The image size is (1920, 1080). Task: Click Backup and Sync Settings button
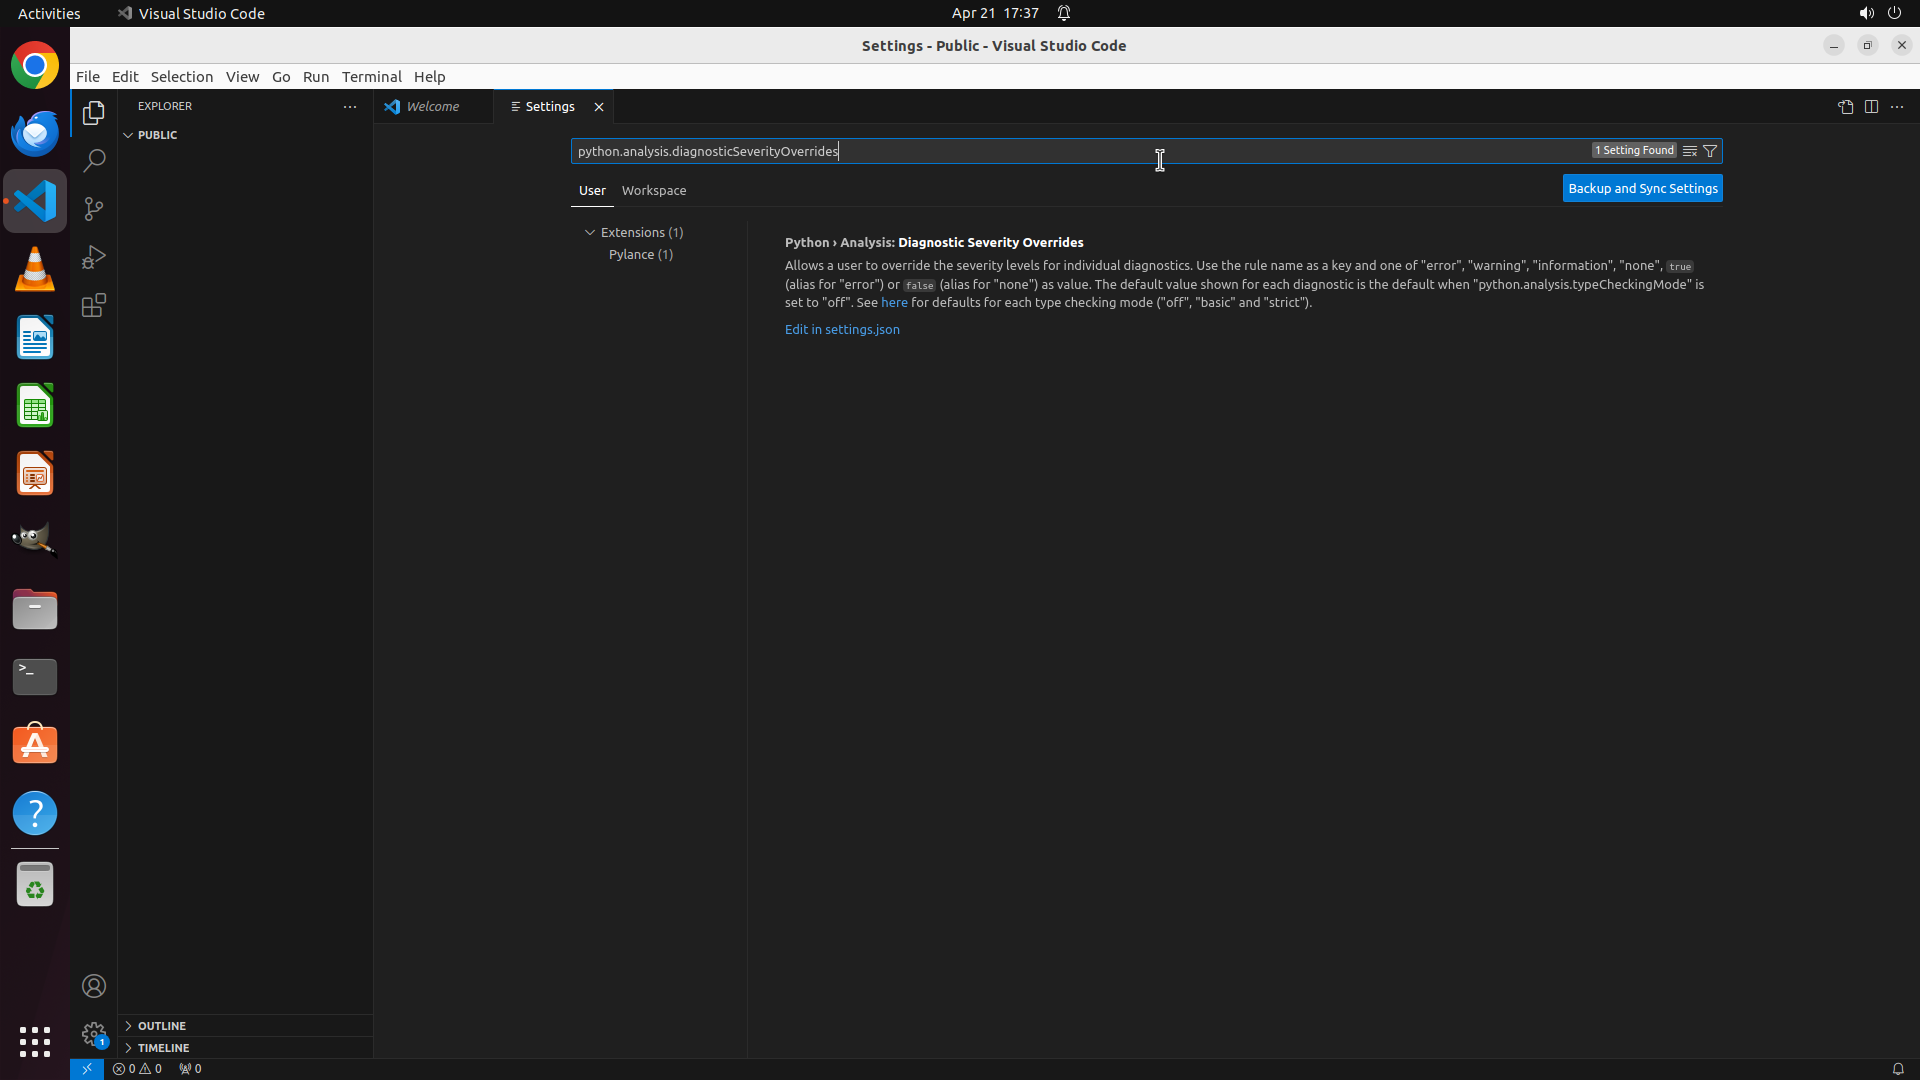[1642, 188]
